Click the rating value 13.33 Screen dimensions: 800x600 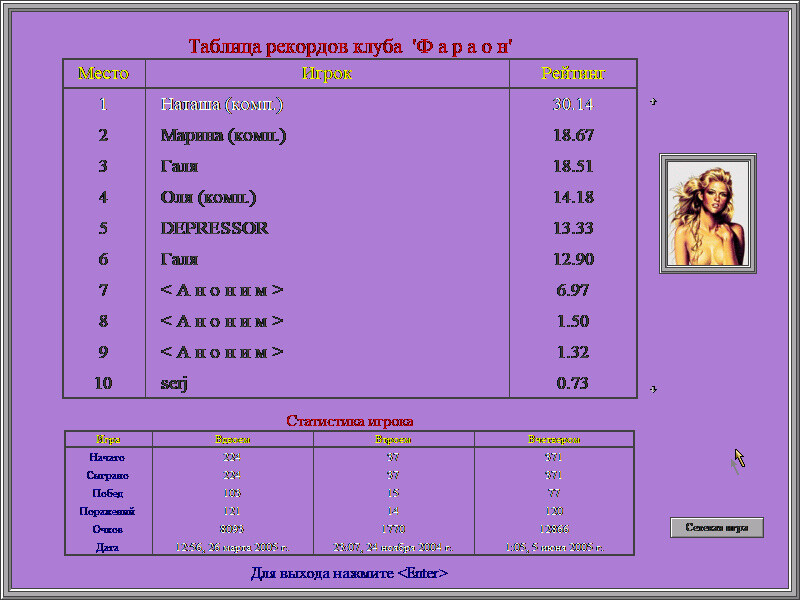click(x=573, y=228)
